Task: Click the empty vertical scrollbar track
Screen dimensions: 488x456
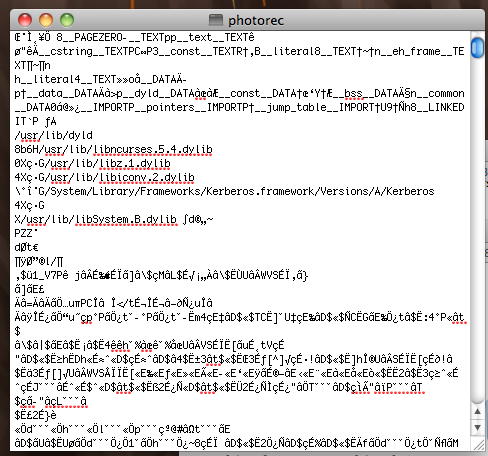Action: click(x=477, y=230)
